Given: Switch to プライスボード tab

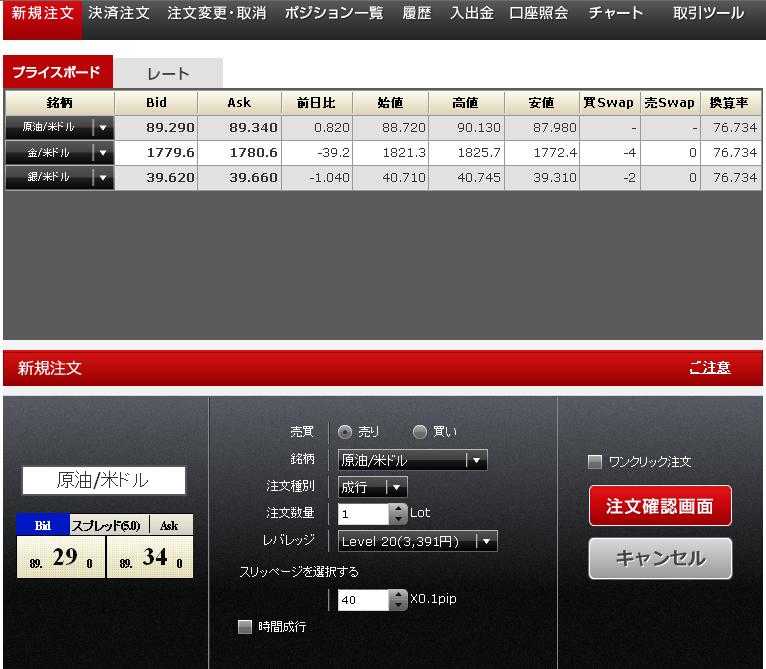Looking at the screenshot, I should click(x=58, y=72).
